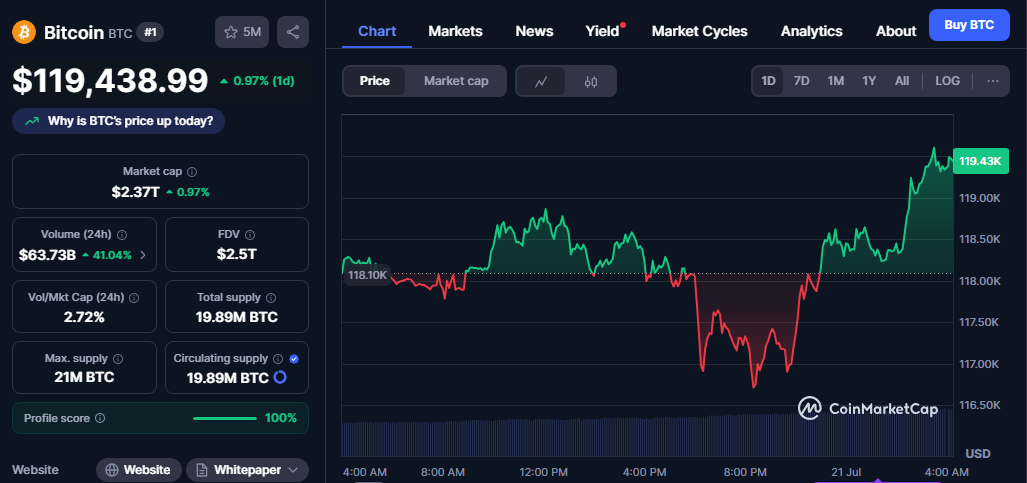Click 'Why is BTC's price up today?'
1027x483 pixels.
(119, 121)
